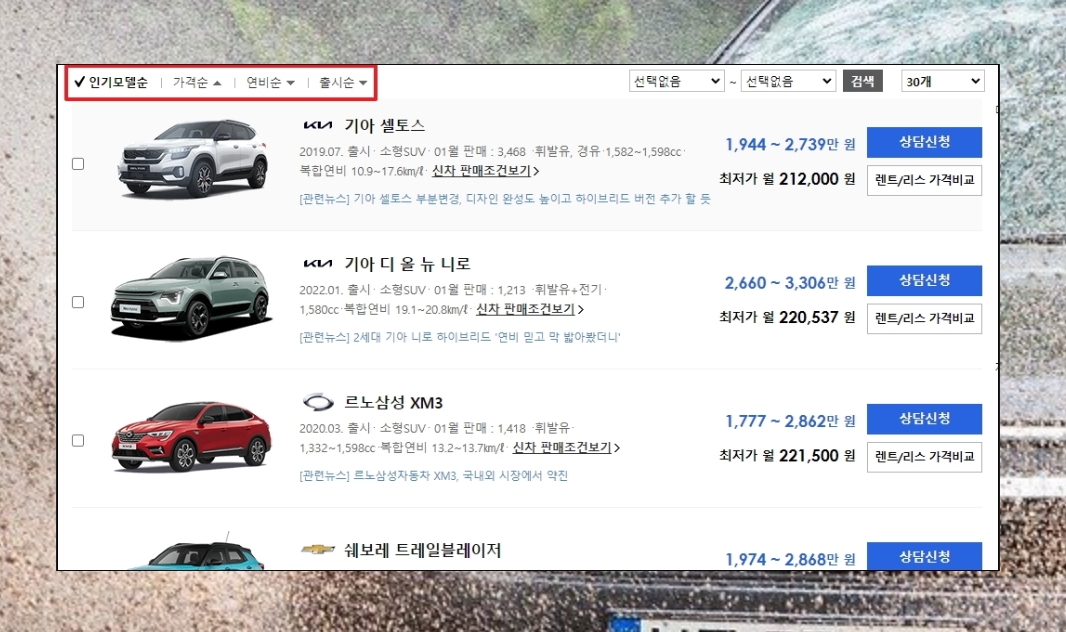Click 상담신청 for 르노삼성 XM3
The width and height of the screenshot is (1066, 632).
coord(925,419)
